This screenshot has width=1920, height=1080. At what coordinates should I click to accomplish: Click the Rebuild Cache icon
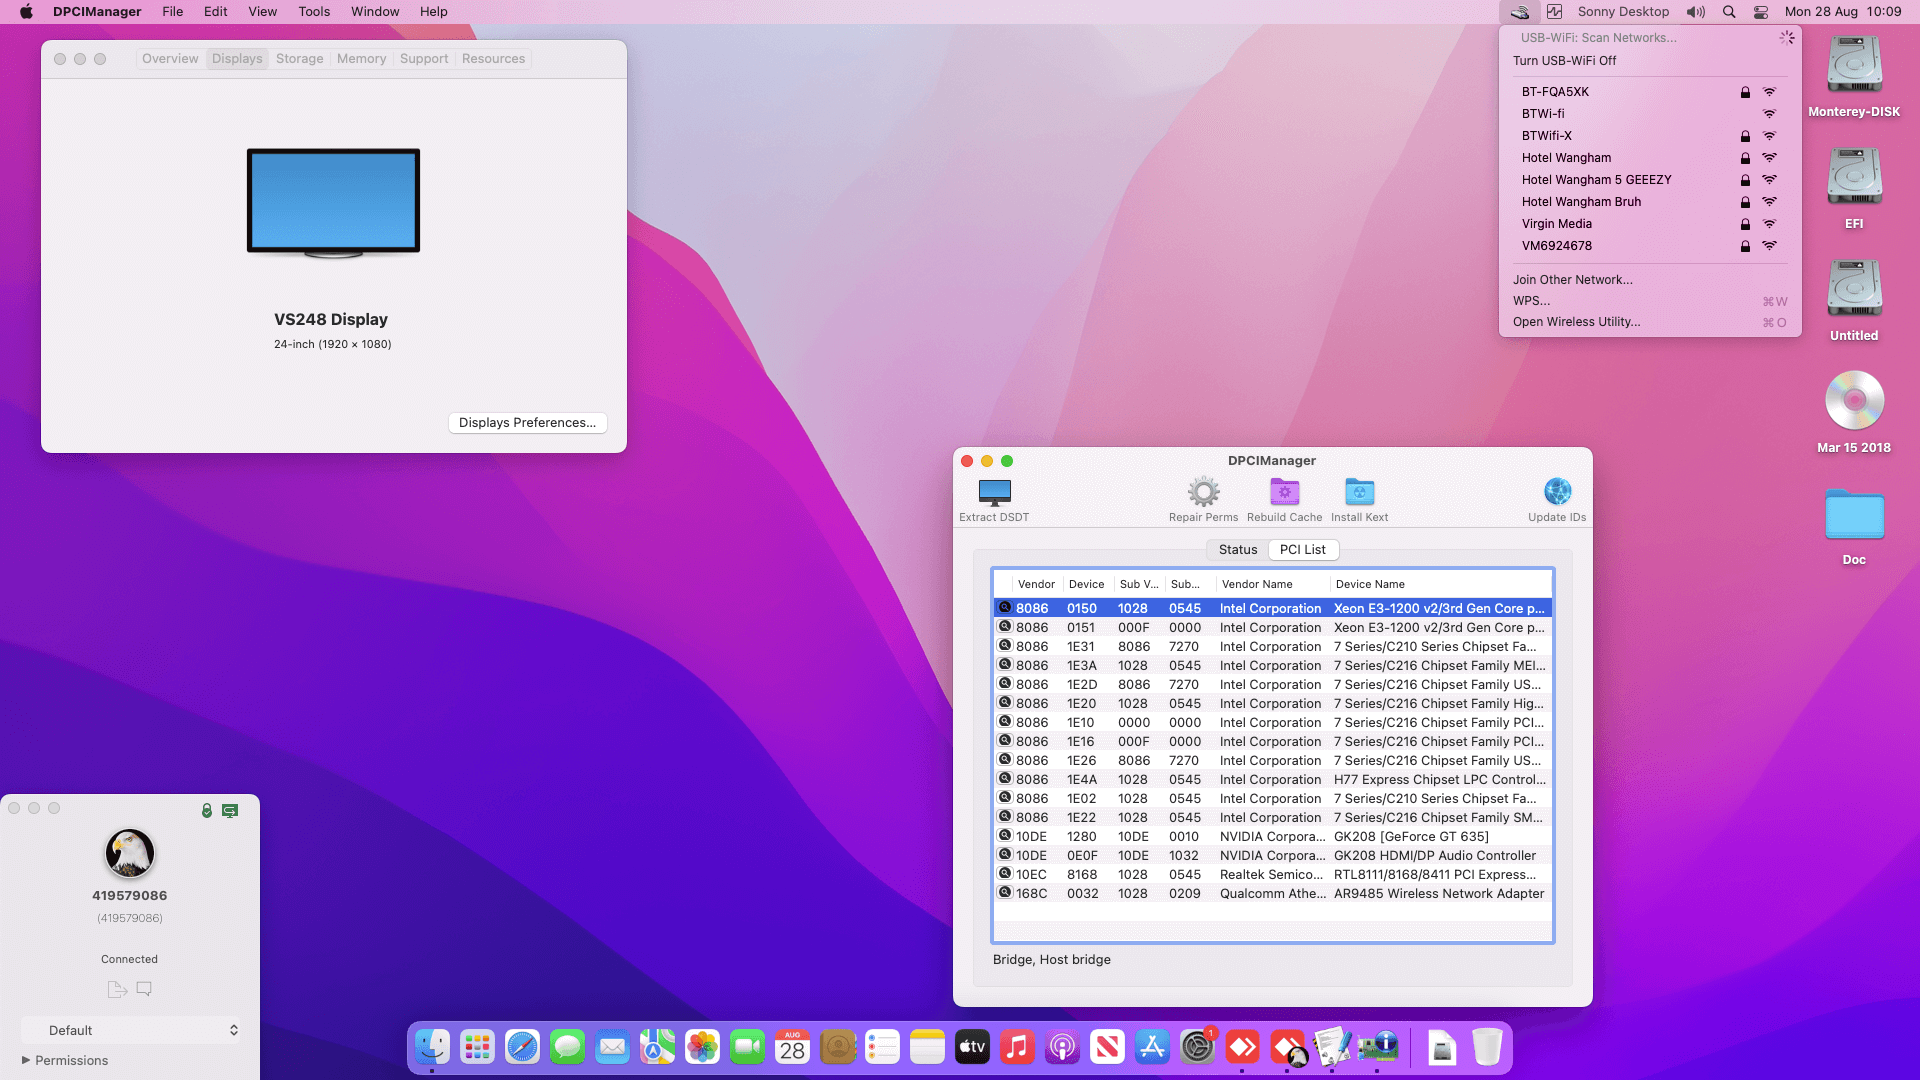1284,492
